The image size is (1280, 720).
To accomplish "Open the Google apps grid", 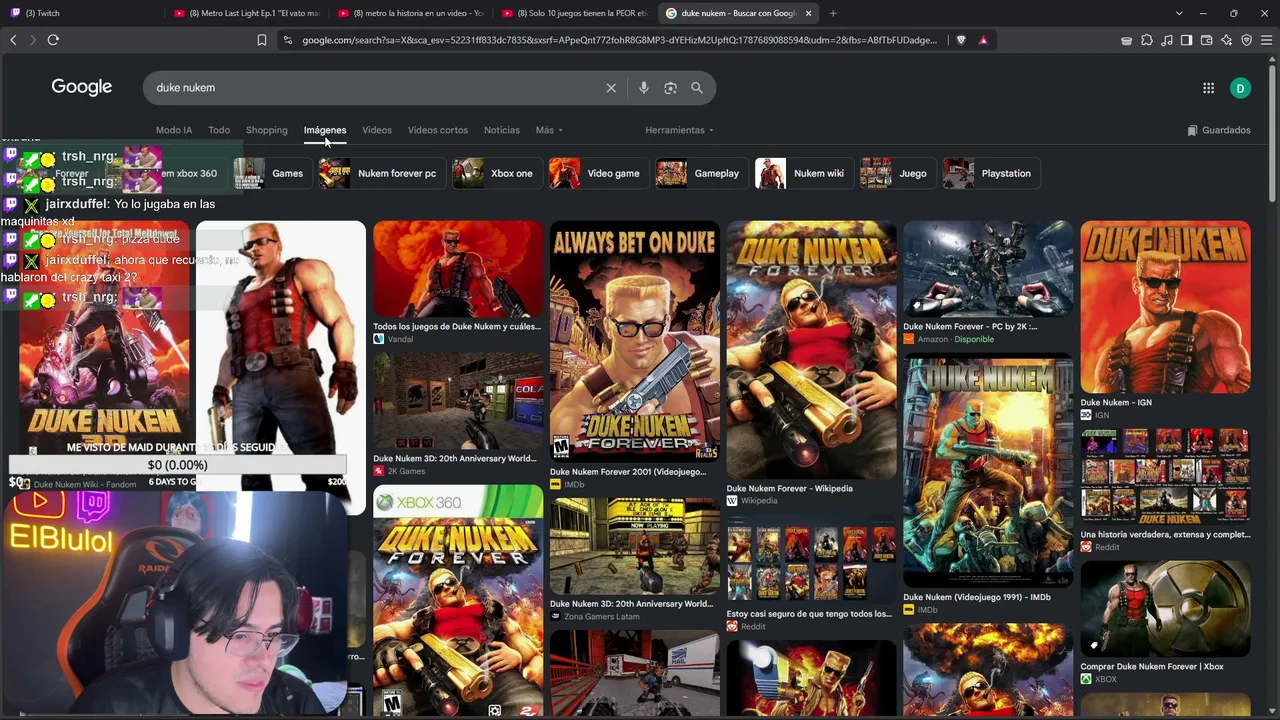I will (x=1208, y=88).
